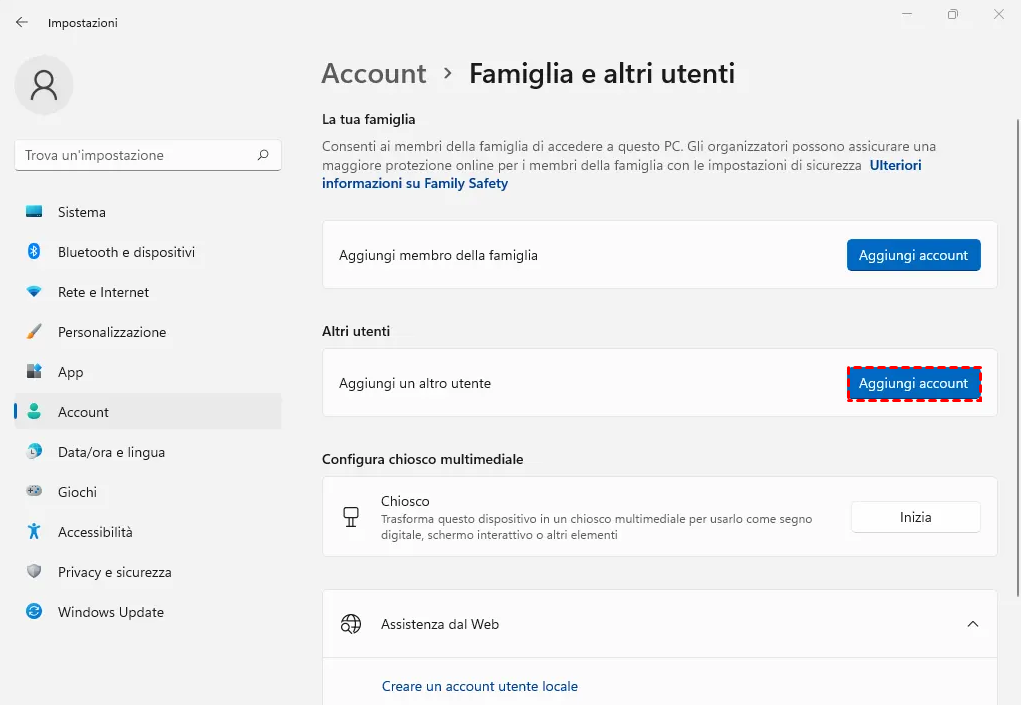The image size is (1021, 705).
Task: Click the Privacy e sicurezza shield icon
Action: (x=34, y=572)
